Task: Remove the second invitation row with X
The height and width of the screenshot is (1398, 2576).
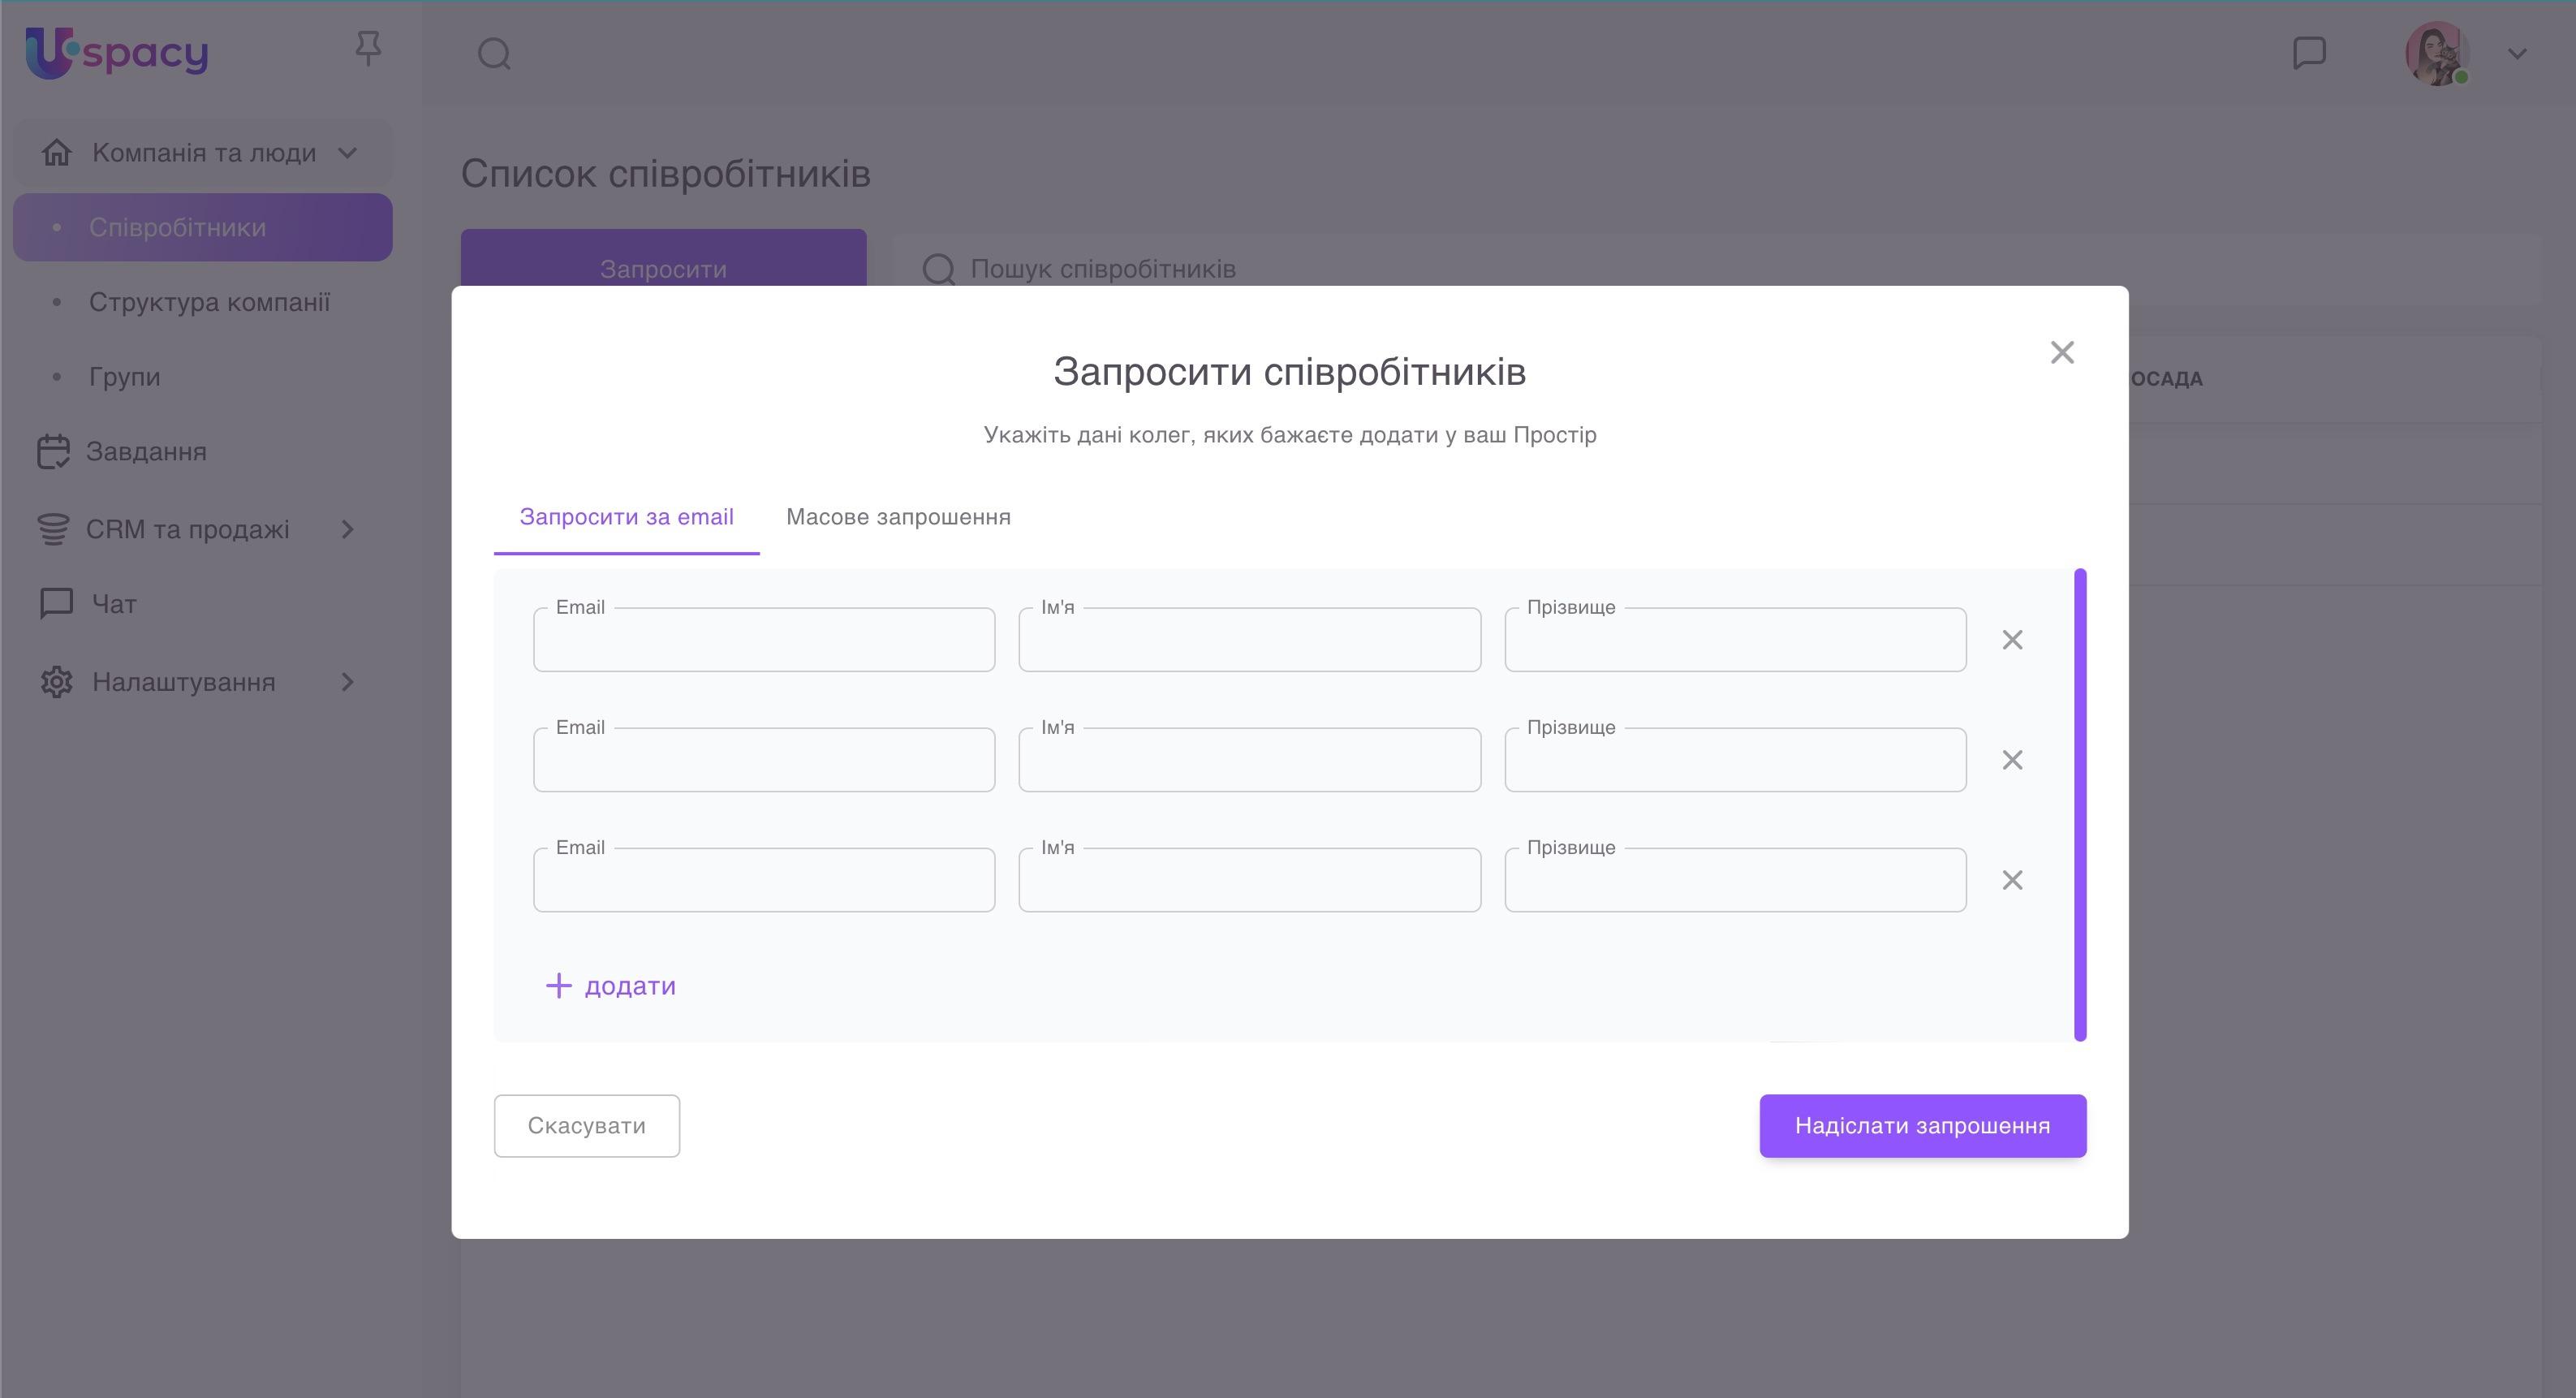Action: point(2012,759)
